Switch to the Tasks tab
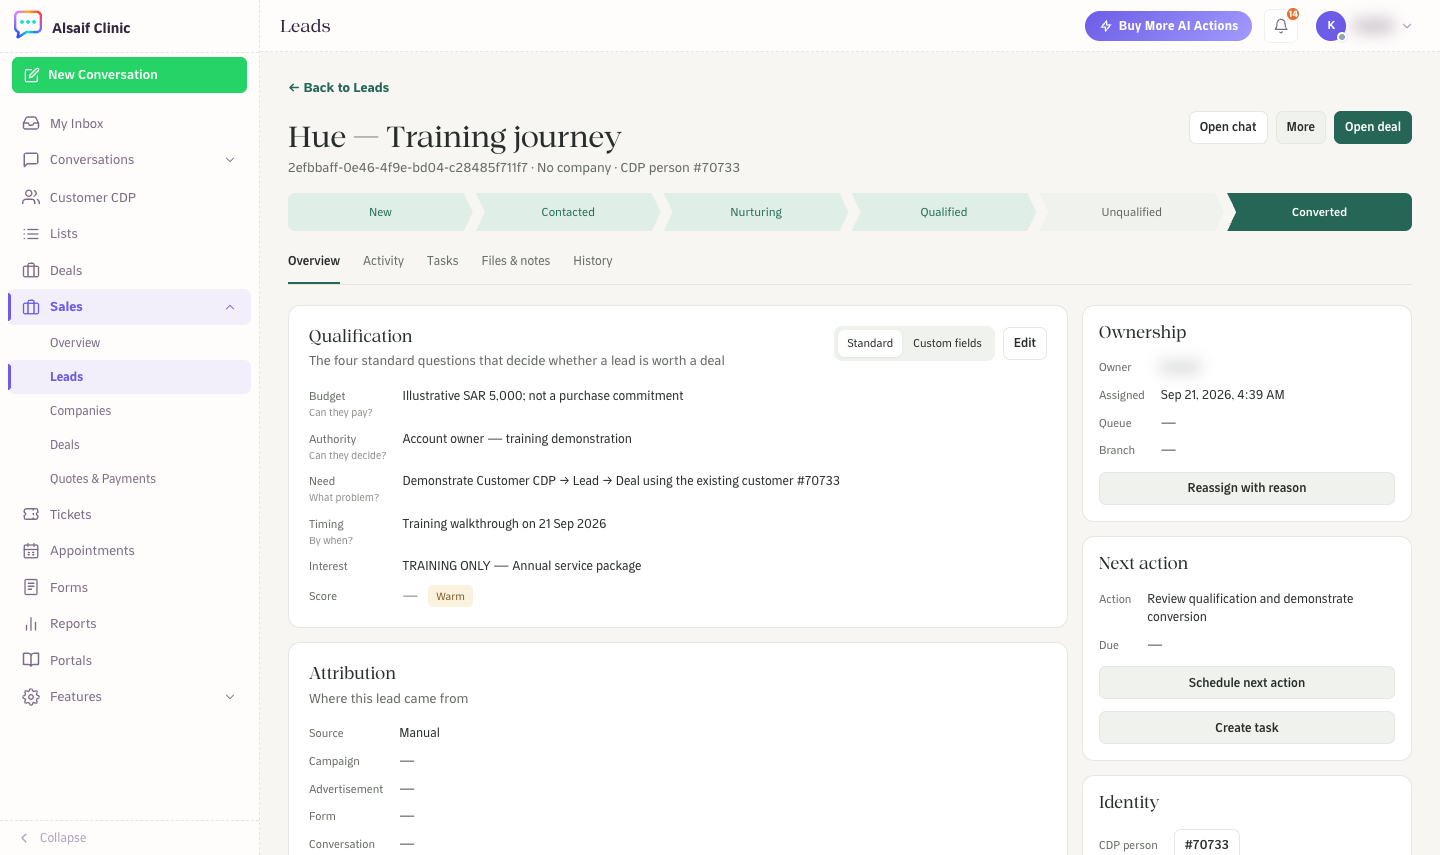Screen dimensions: 1440x855 click(442, 261)
